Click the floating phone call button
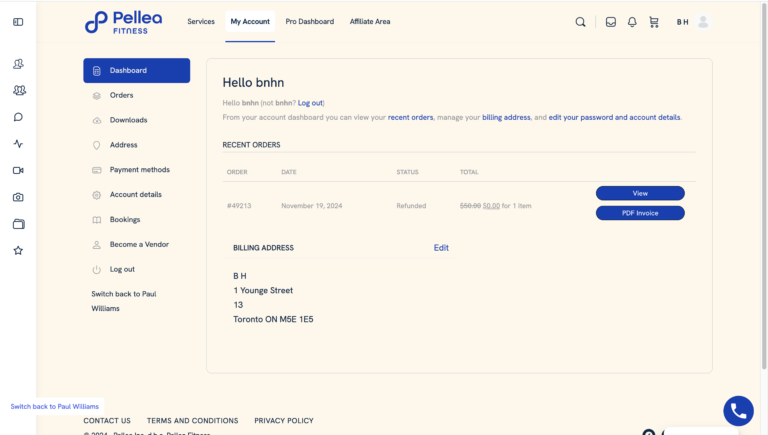Image resolution: width=768 pixels, height=435 pixels. [739, 411]
